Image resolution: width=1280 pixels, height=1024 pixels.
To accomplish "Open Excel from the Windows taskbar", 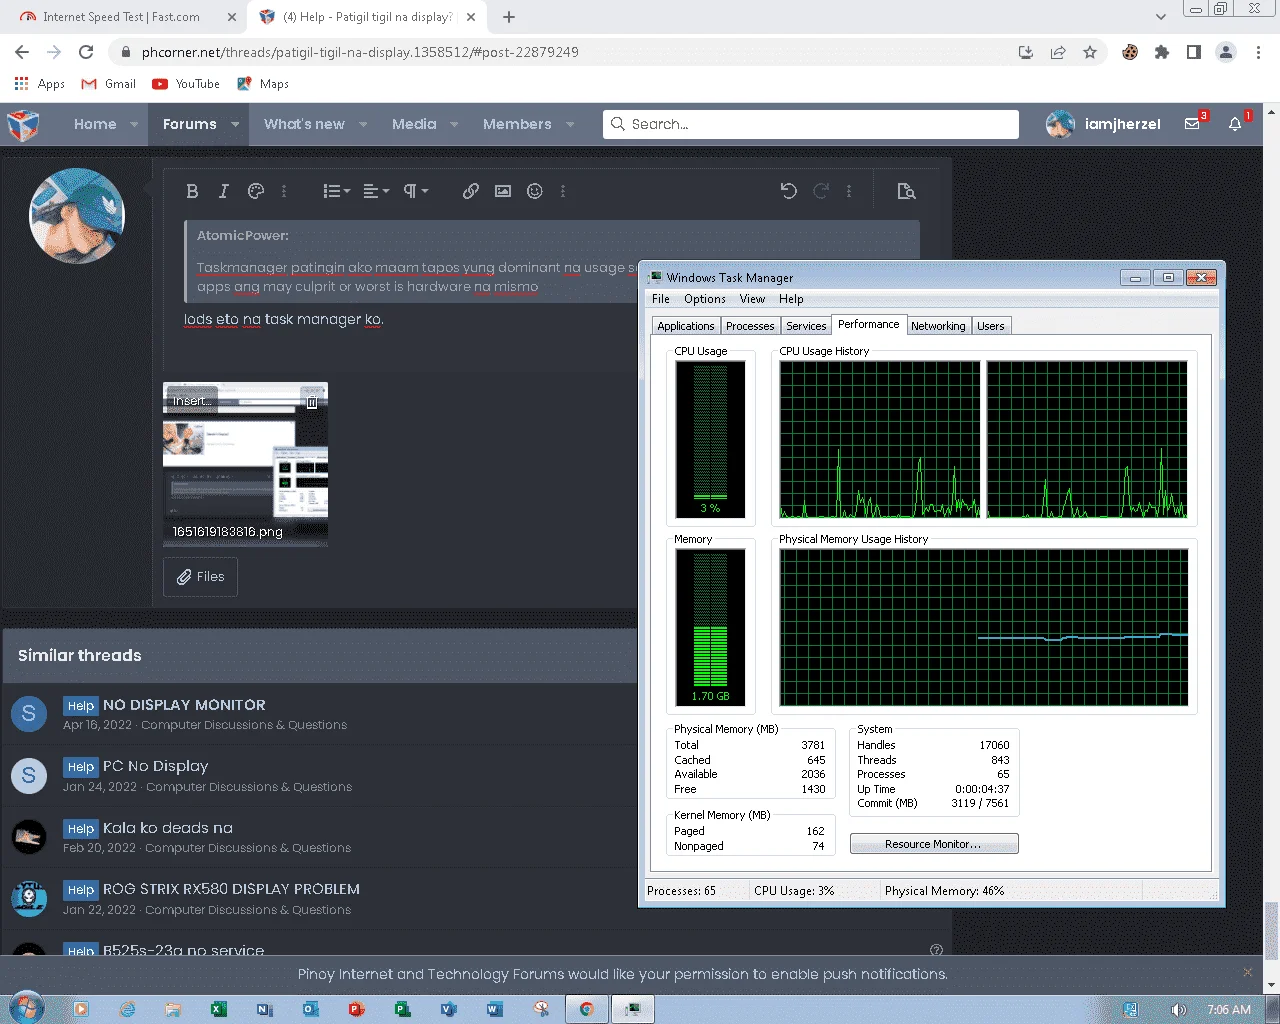I will pyautogui.click(x=218, y=1009).
